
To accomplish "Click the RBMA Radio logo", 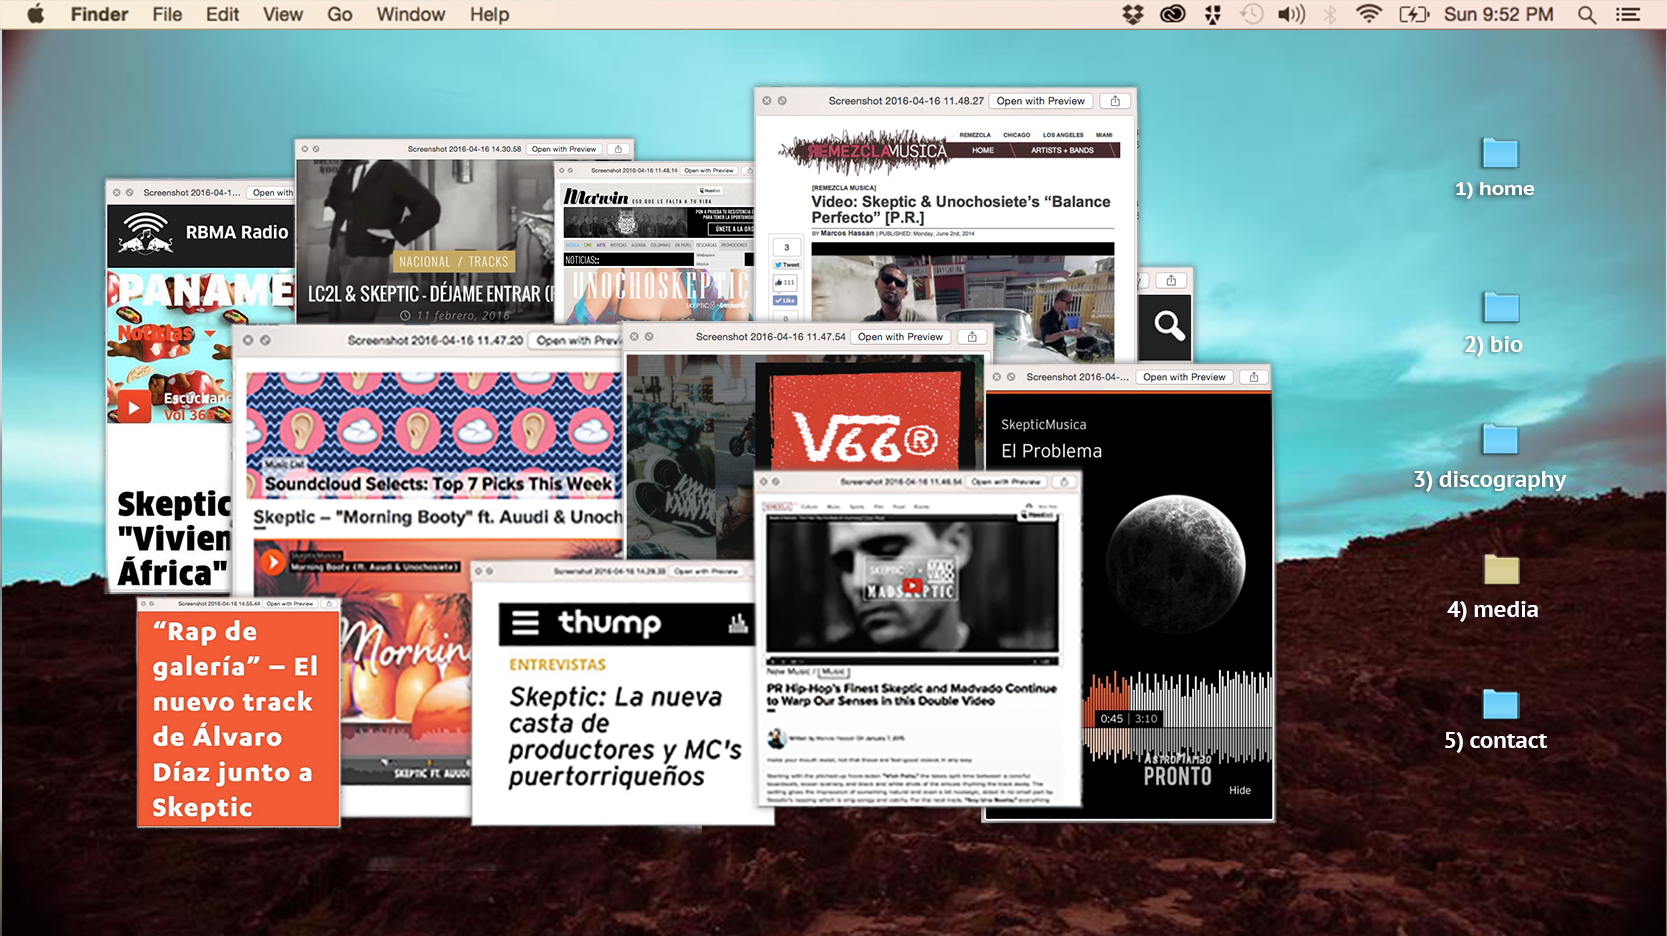I will tap(146, 232).
